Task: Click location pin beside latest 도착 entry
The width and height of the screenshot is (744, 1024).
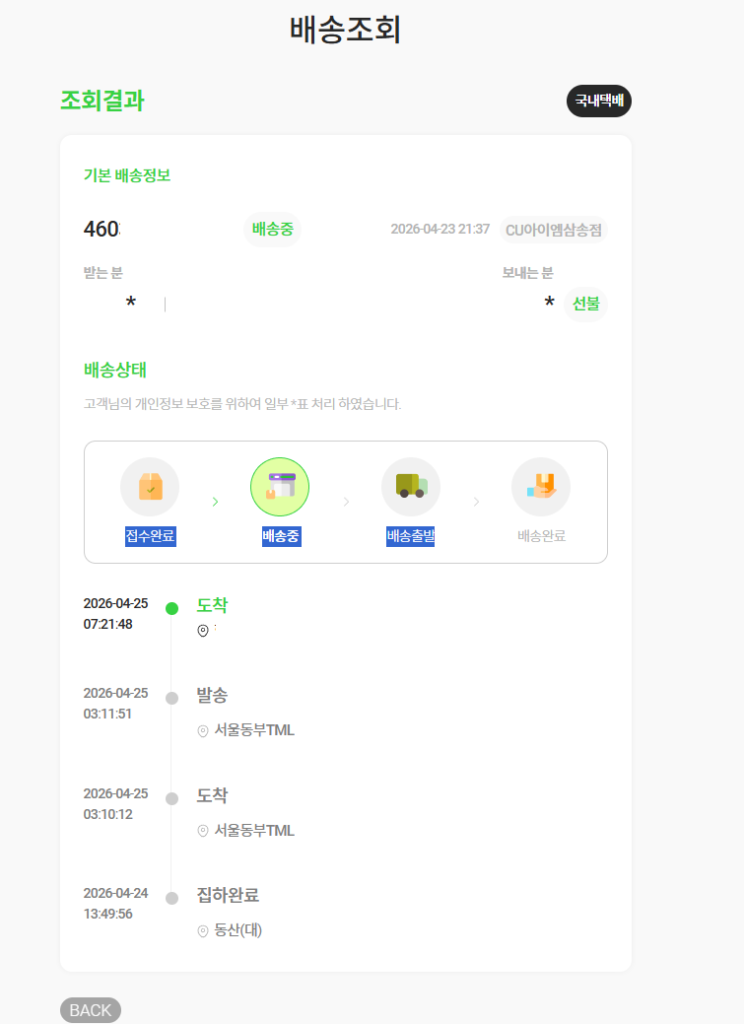Action: [x=203, y=631]
